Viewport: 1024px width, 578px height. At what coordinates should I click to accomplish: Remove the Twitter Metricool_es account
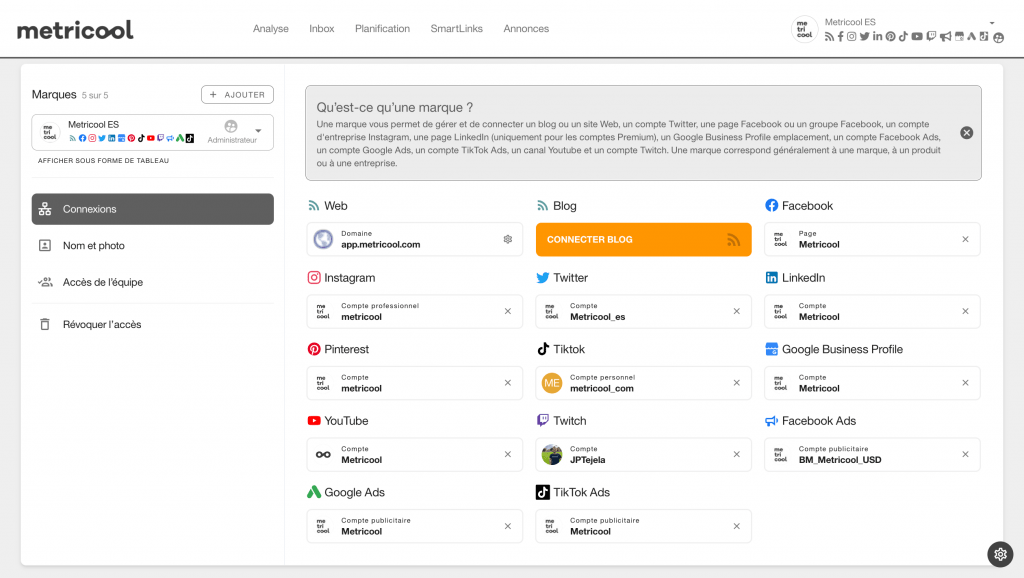[737, 312]
